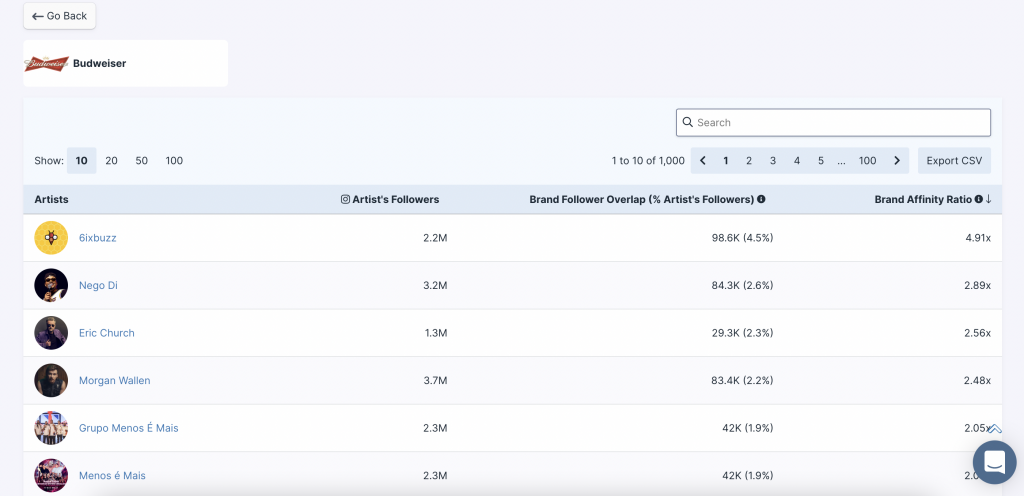Select pagination page 5
The height and width of the screenshot is (496, 1024).
tap(821, 161)
